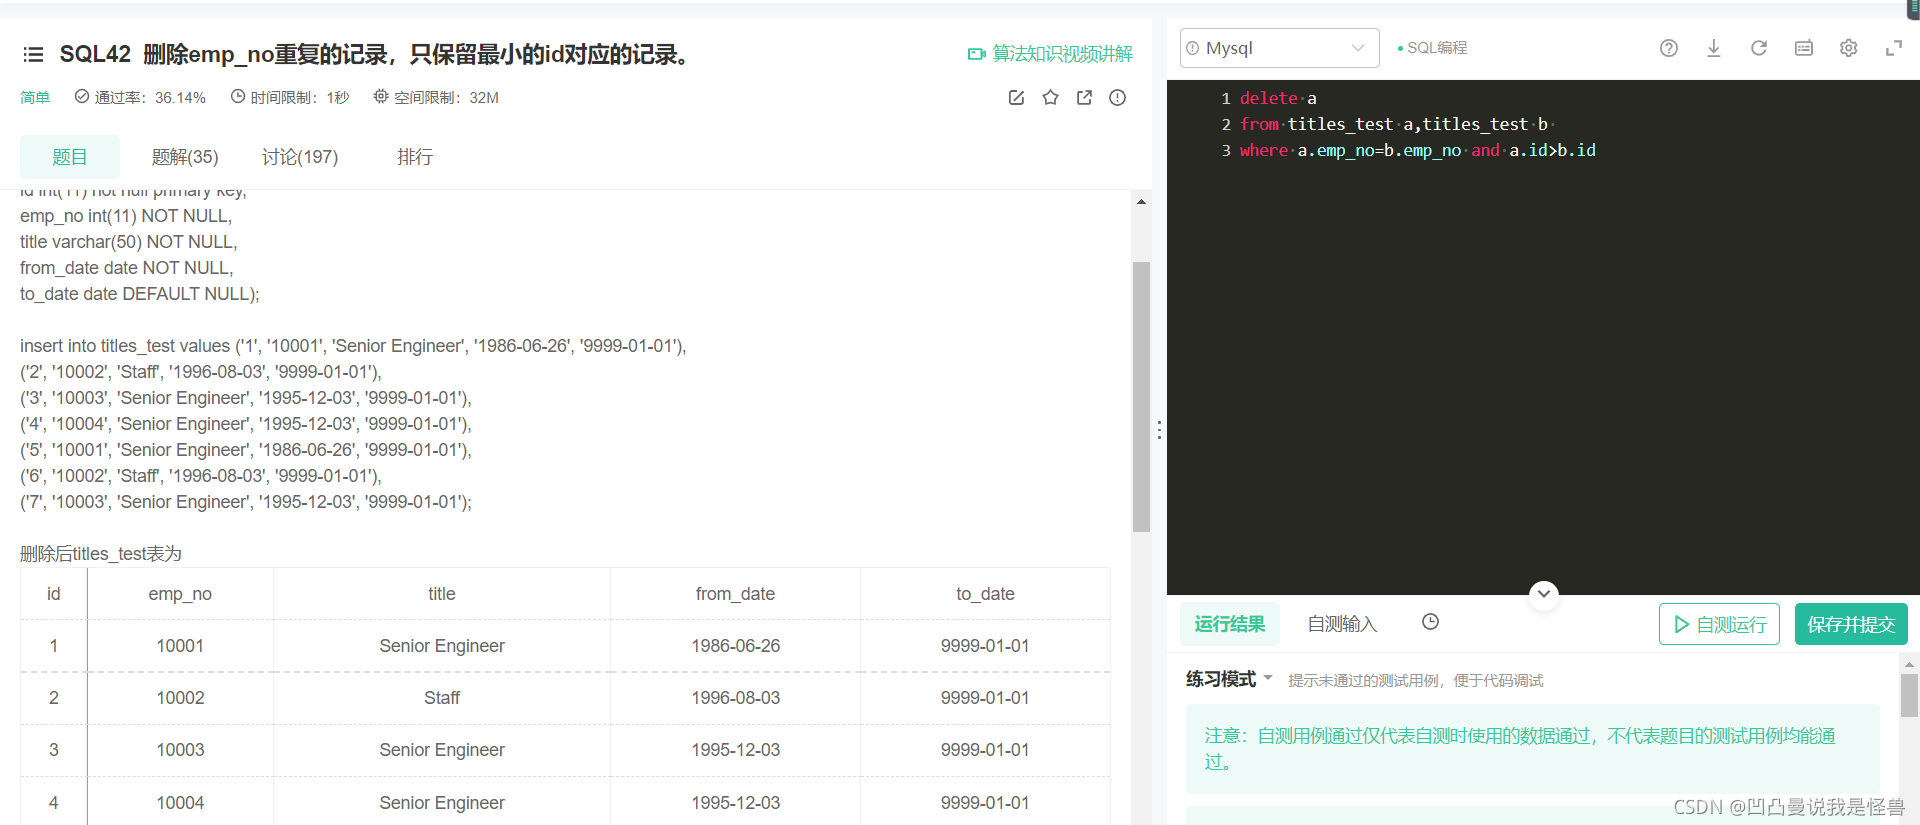The height and width of the screenshot is (825, 1920).
Task: Toggle fullscreen editor mode
Action: (1893, 48)
